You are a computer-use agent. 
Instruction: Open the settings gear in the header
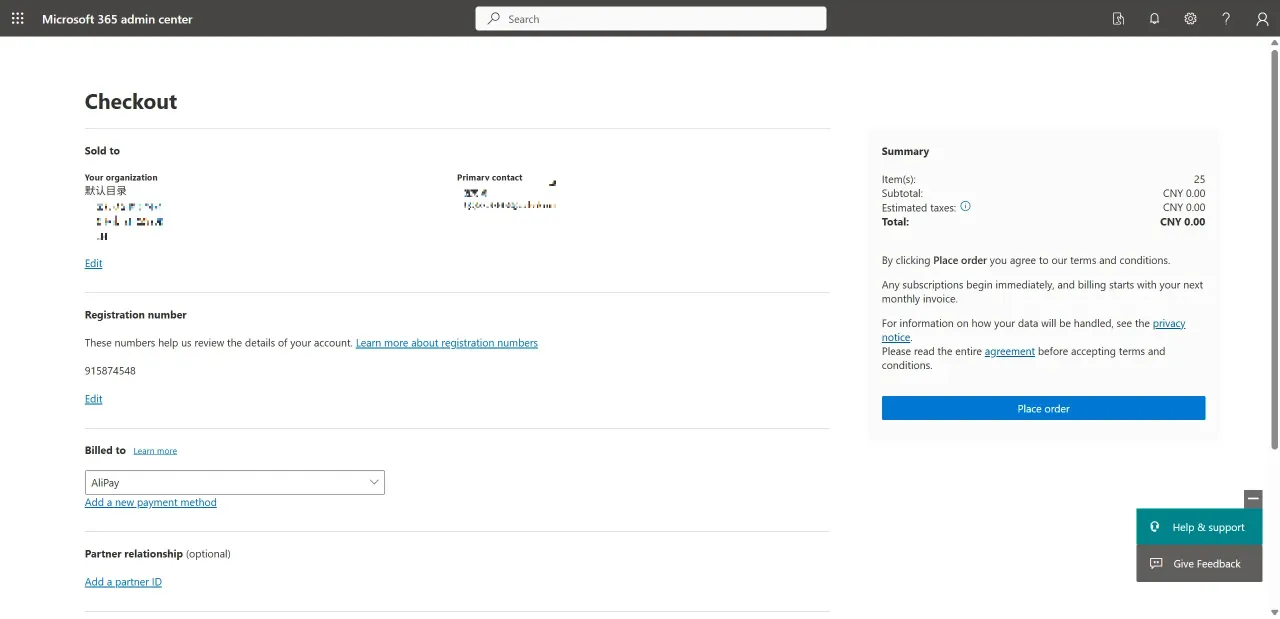coord(1190,19)
